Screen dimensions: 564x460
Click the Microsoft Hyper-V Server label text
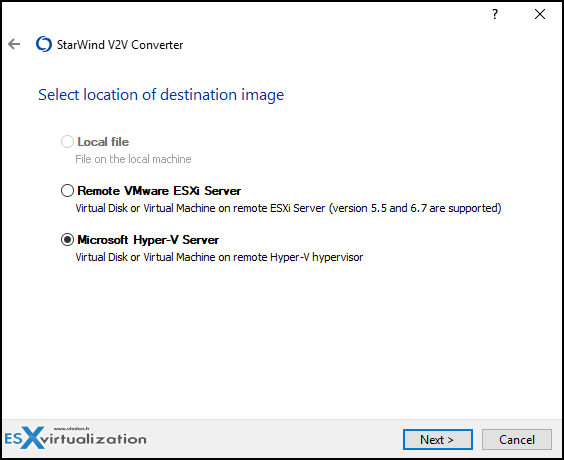pyautogui.click(x=148, y=240)
